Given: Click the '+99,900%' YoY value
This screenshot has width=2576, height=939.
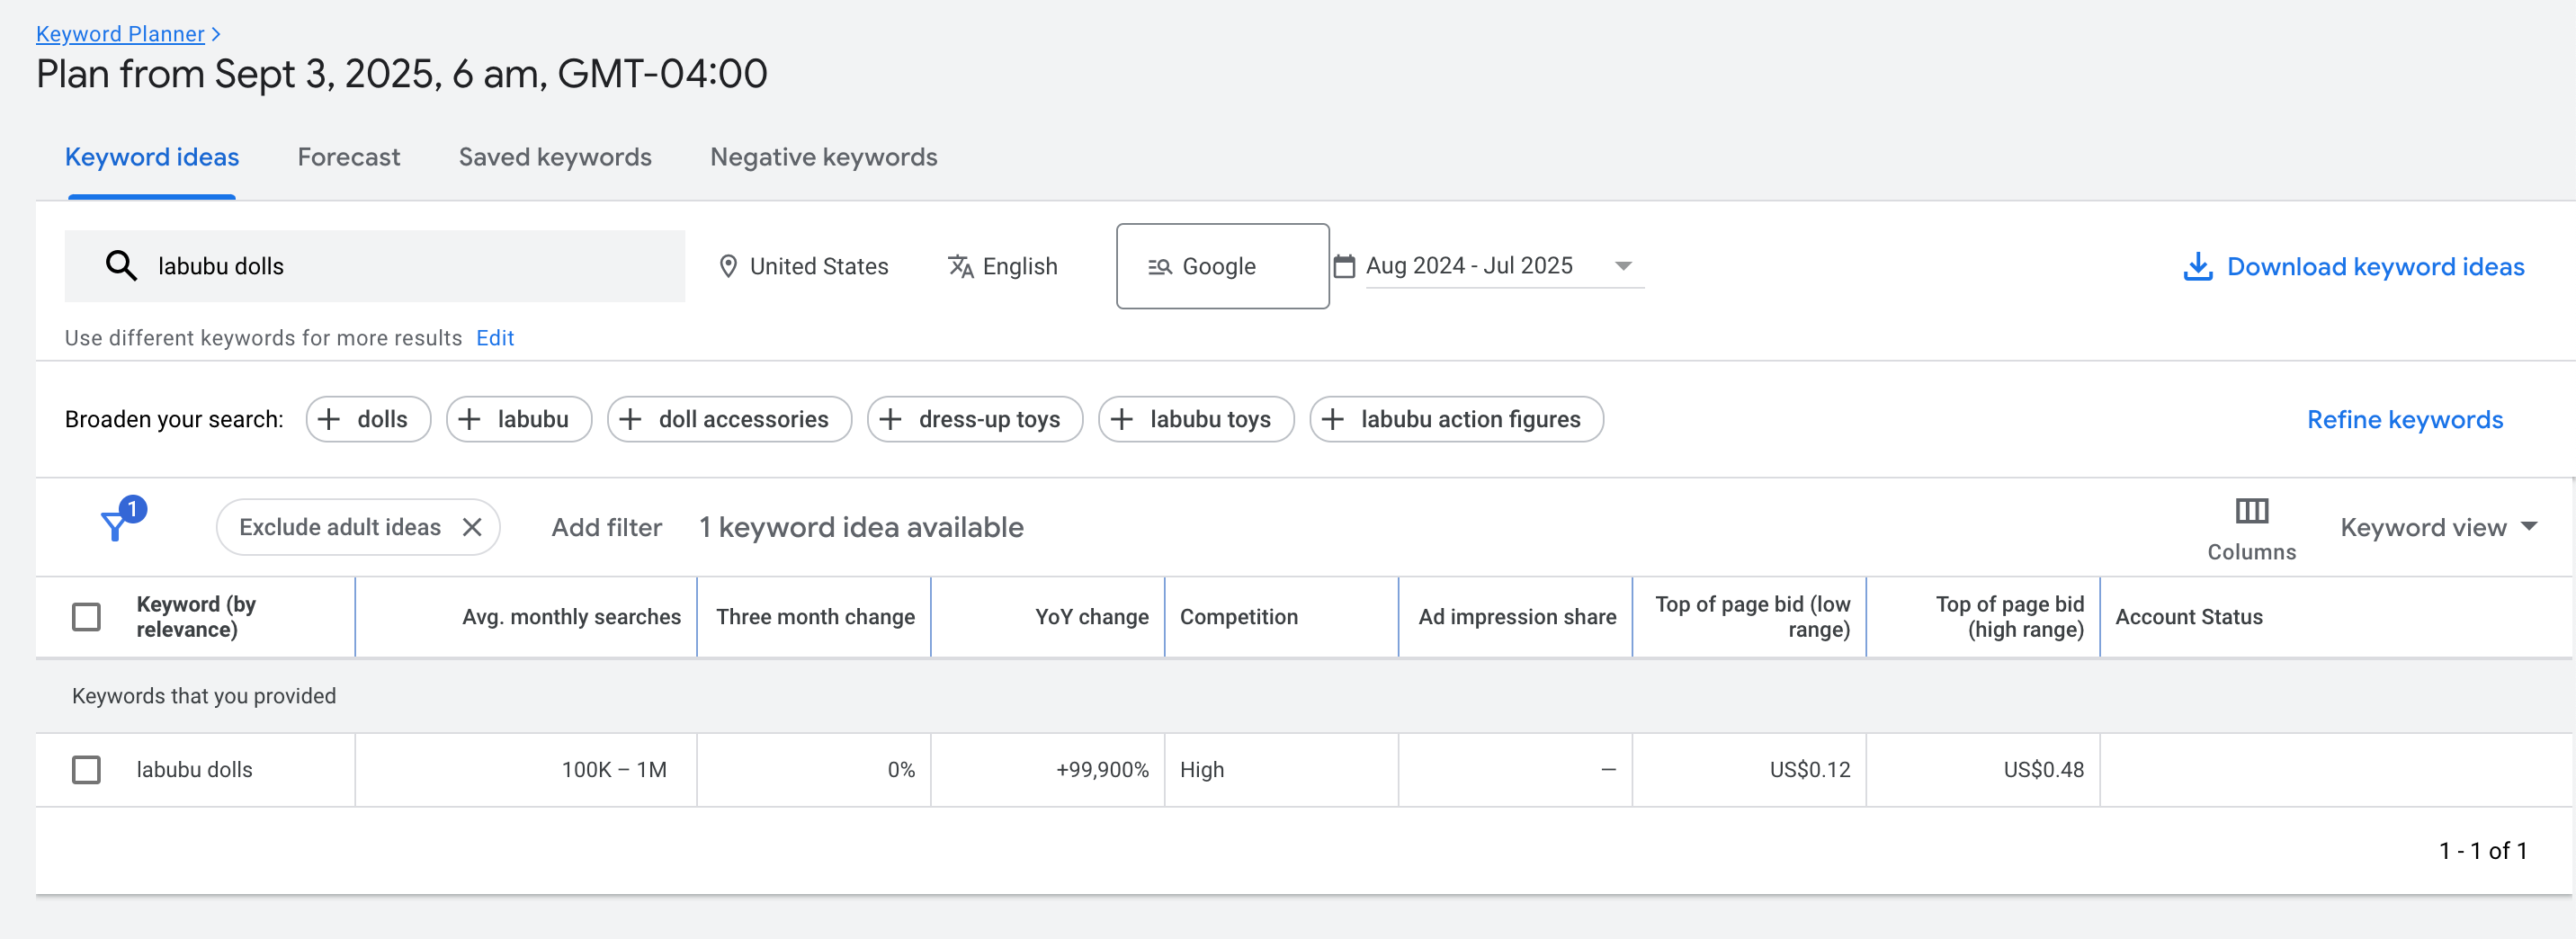Looking at the screenshot, I should [x=1102, y=770].
